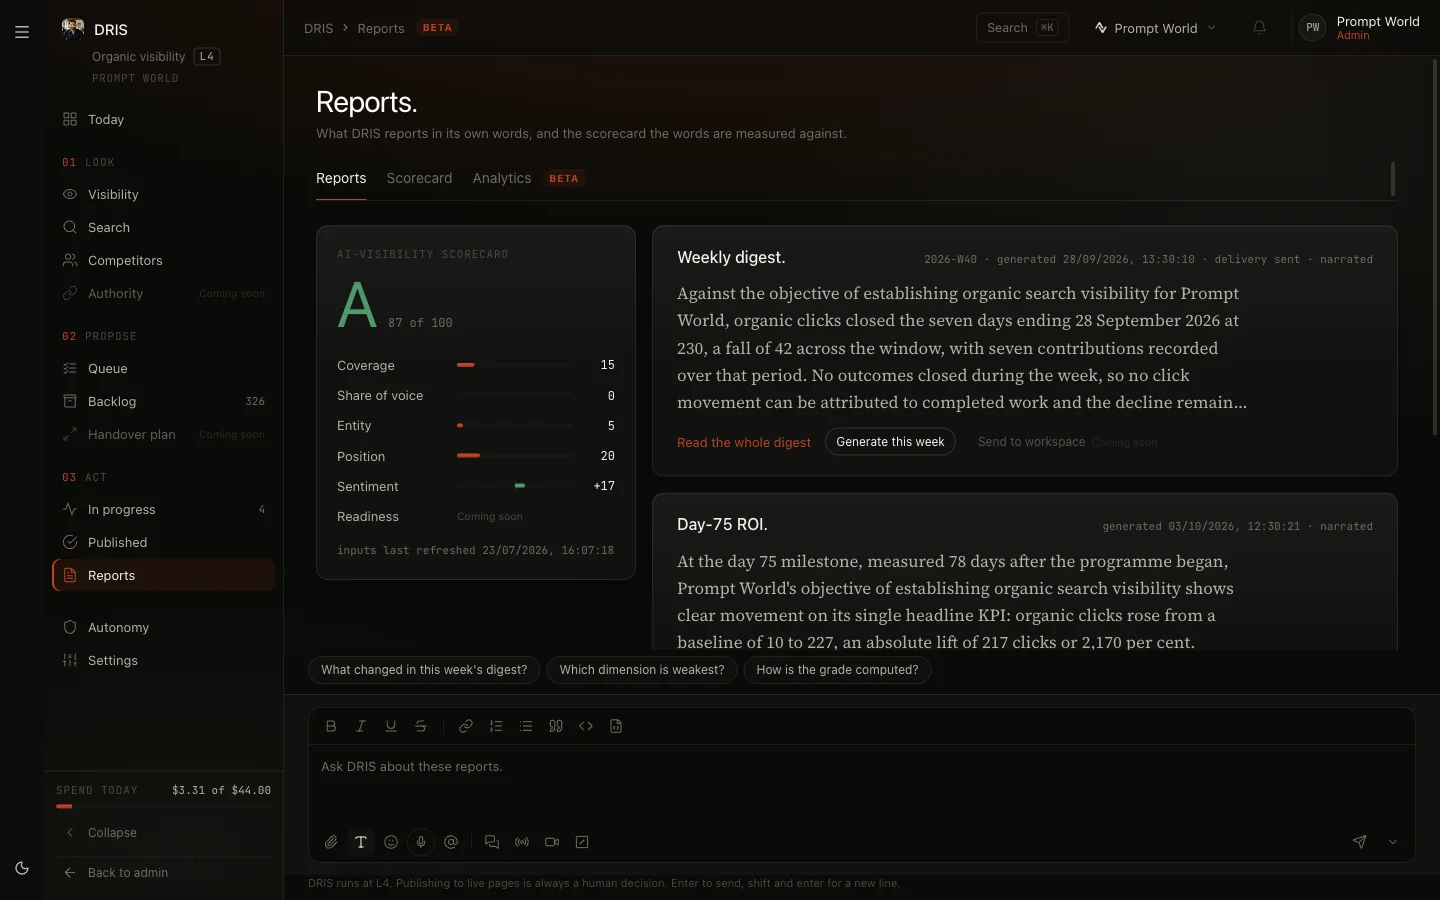Open the Prompt World Admin account menu
This screenshot has height=900, width=1440.
coord(1359,28)
